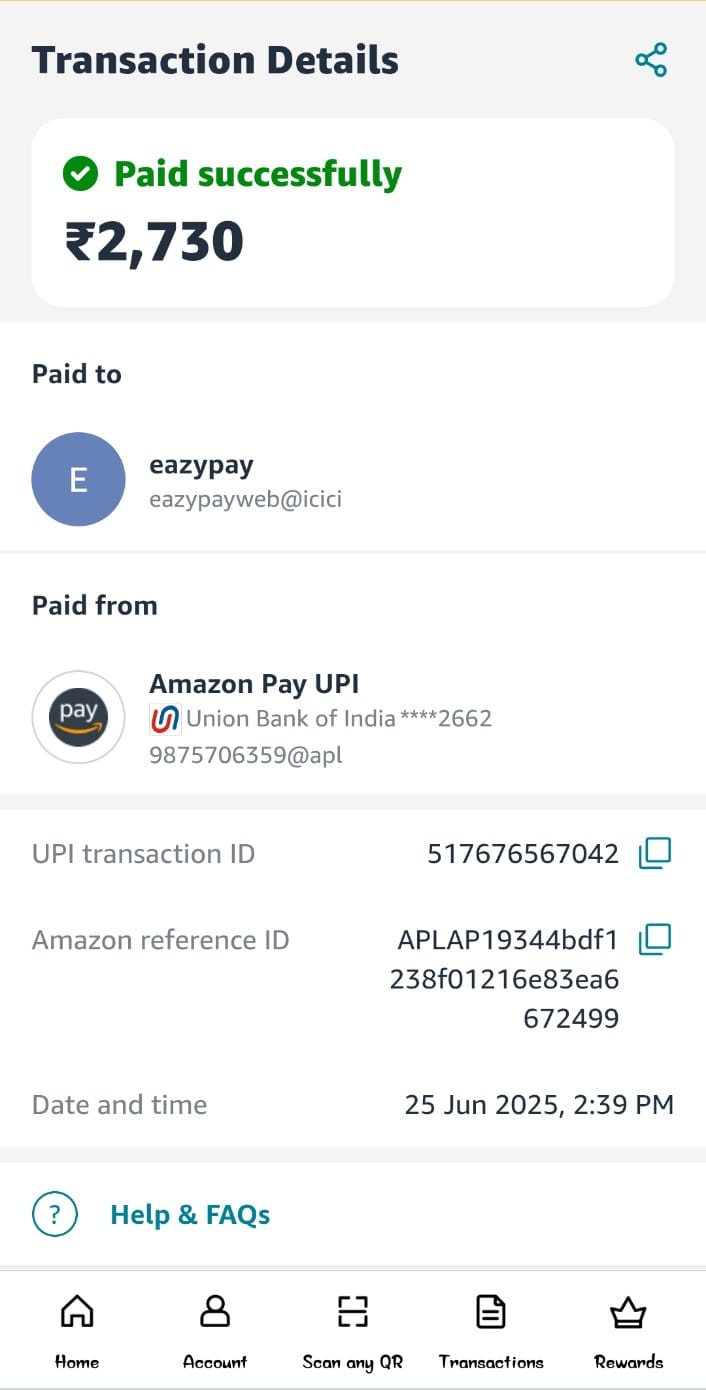The image size is (706, 1390).
Task: Tap the Union Bank of India logo
Action: [165, 719]
